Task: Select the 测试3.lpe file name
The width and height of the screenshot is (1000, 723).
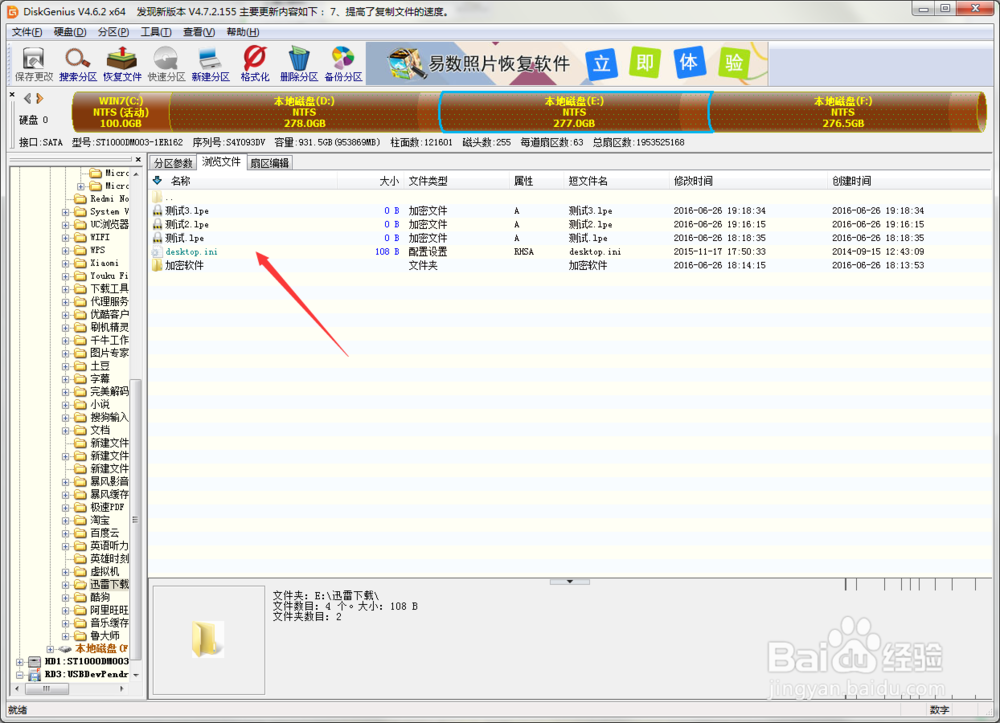Action: [x=187, y=210]
